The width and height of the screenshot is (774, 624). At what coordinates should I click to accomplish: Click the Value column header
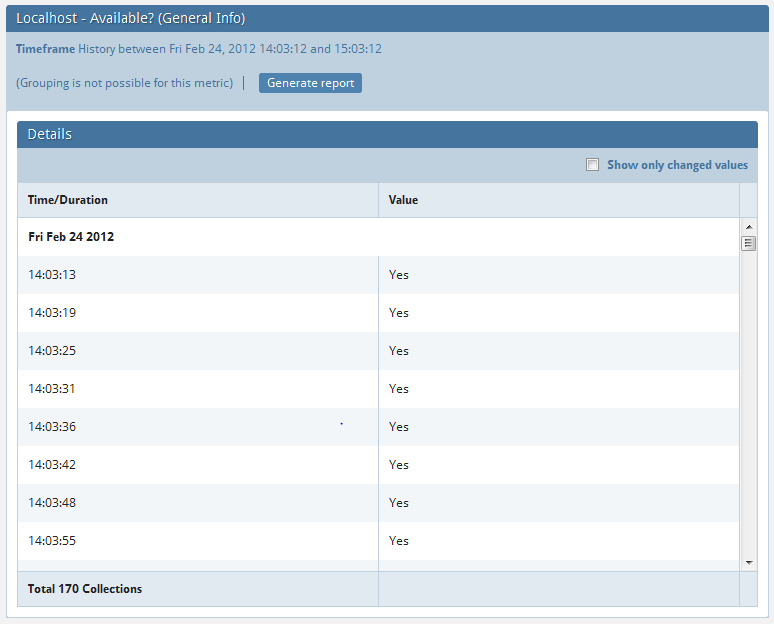403,200
